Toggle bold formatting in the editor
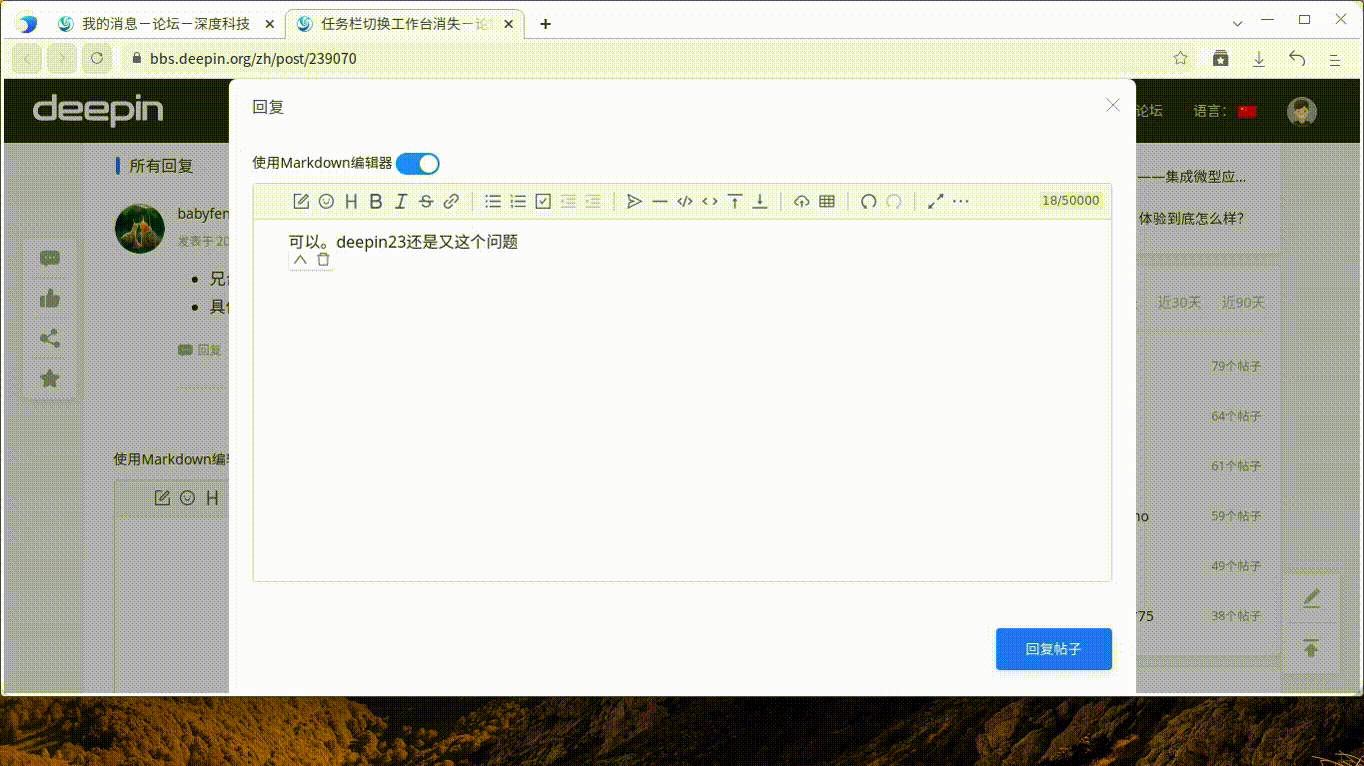 pyautogui.click(x=375, y=201)
